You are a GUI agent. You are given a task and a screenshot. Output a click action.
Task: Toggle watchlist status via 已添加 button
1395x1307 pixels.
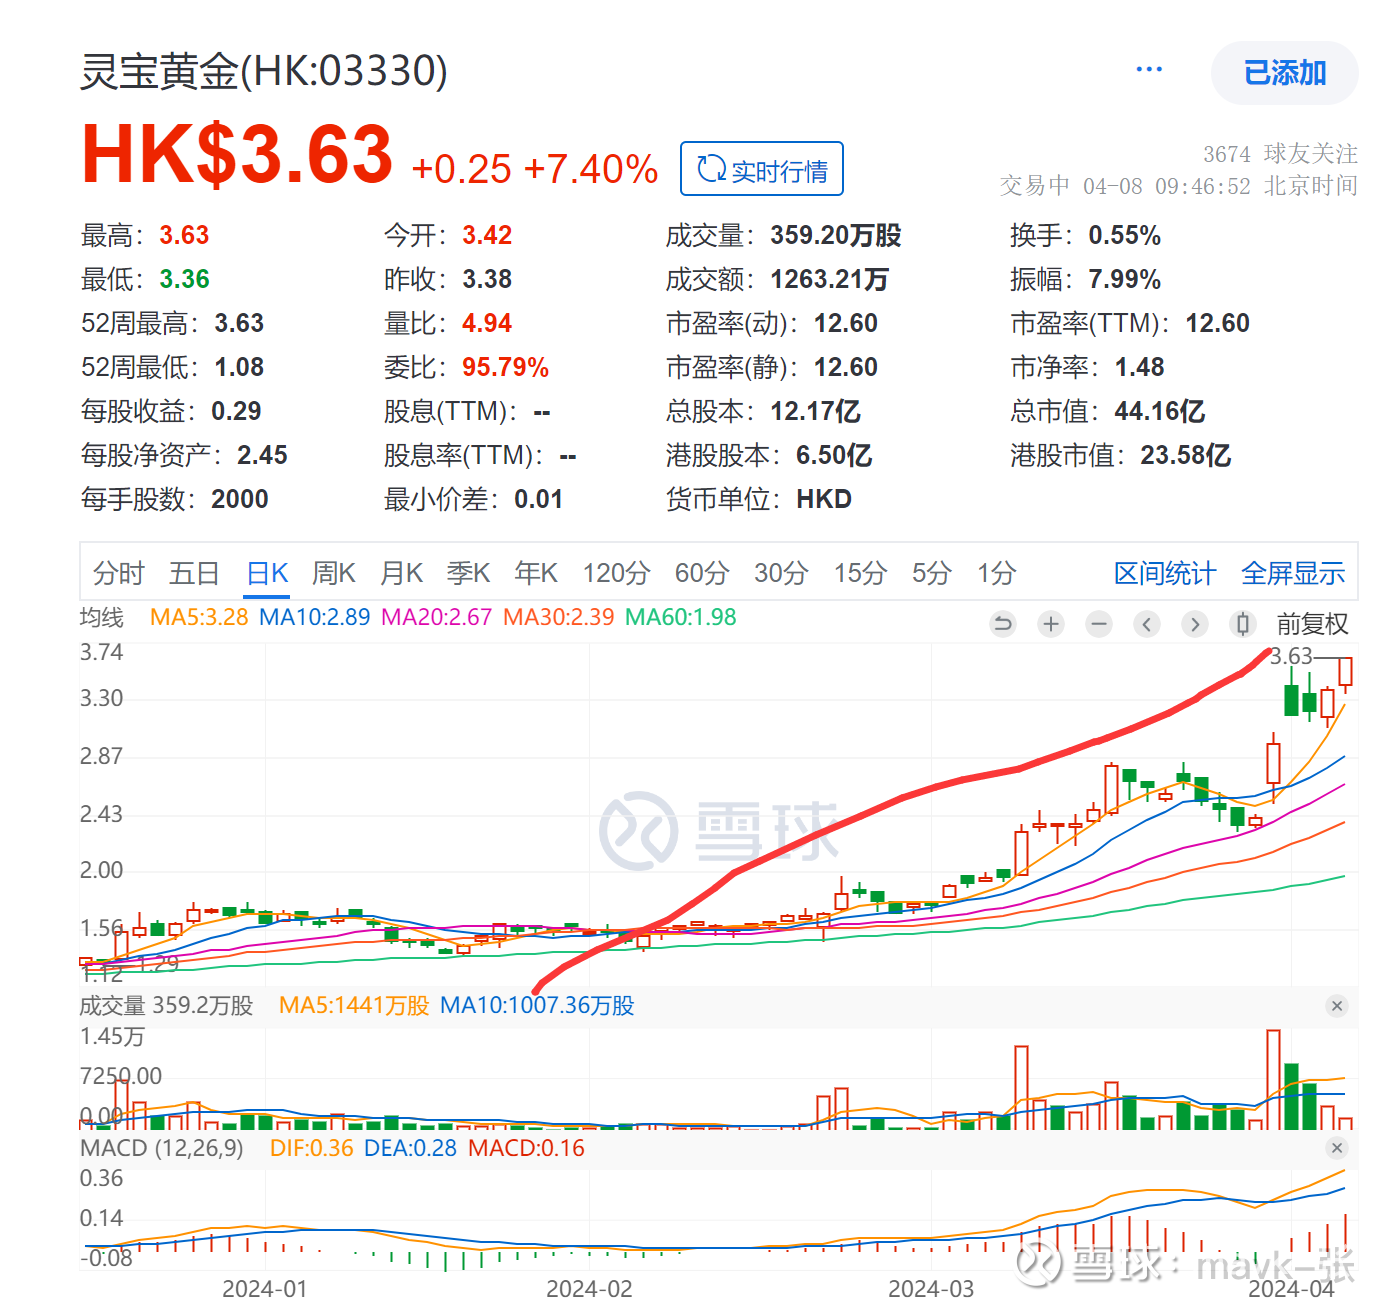click(1284, 72)
